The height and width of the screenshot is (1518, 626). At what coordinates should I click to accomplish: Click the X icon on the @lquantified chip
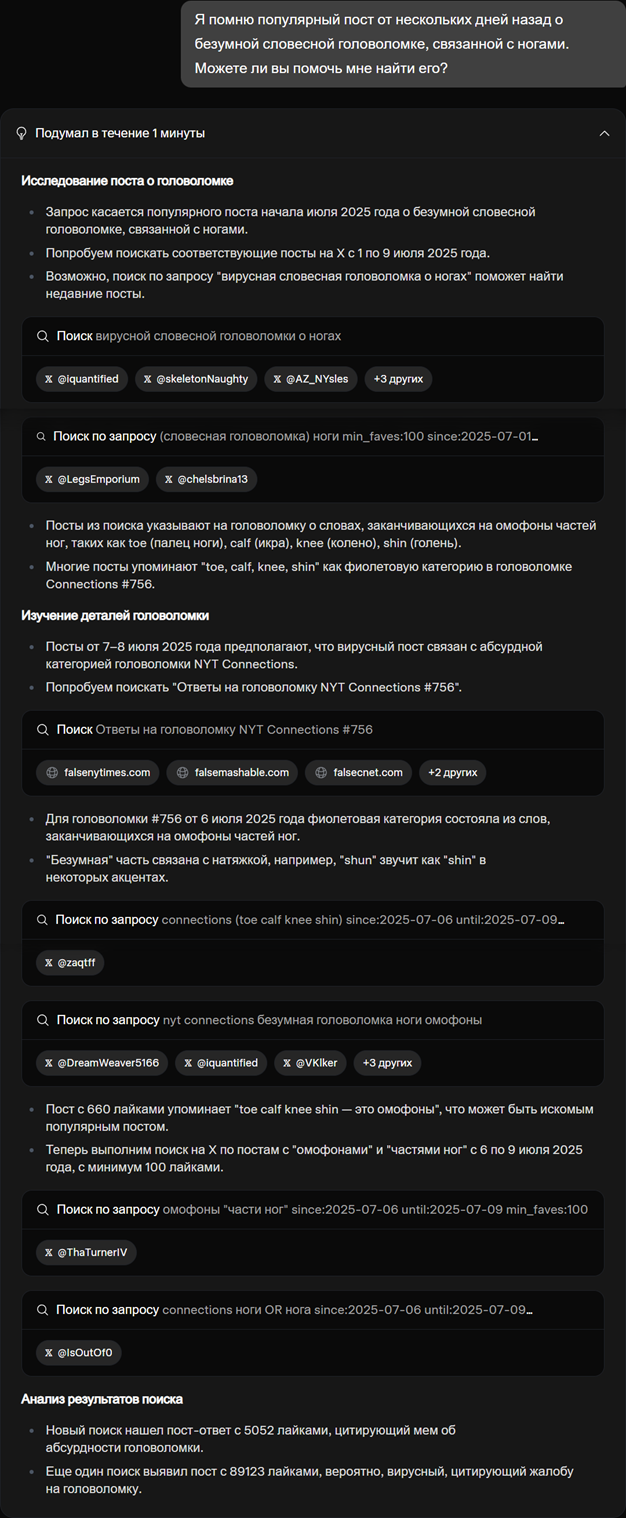pos(47,379)
